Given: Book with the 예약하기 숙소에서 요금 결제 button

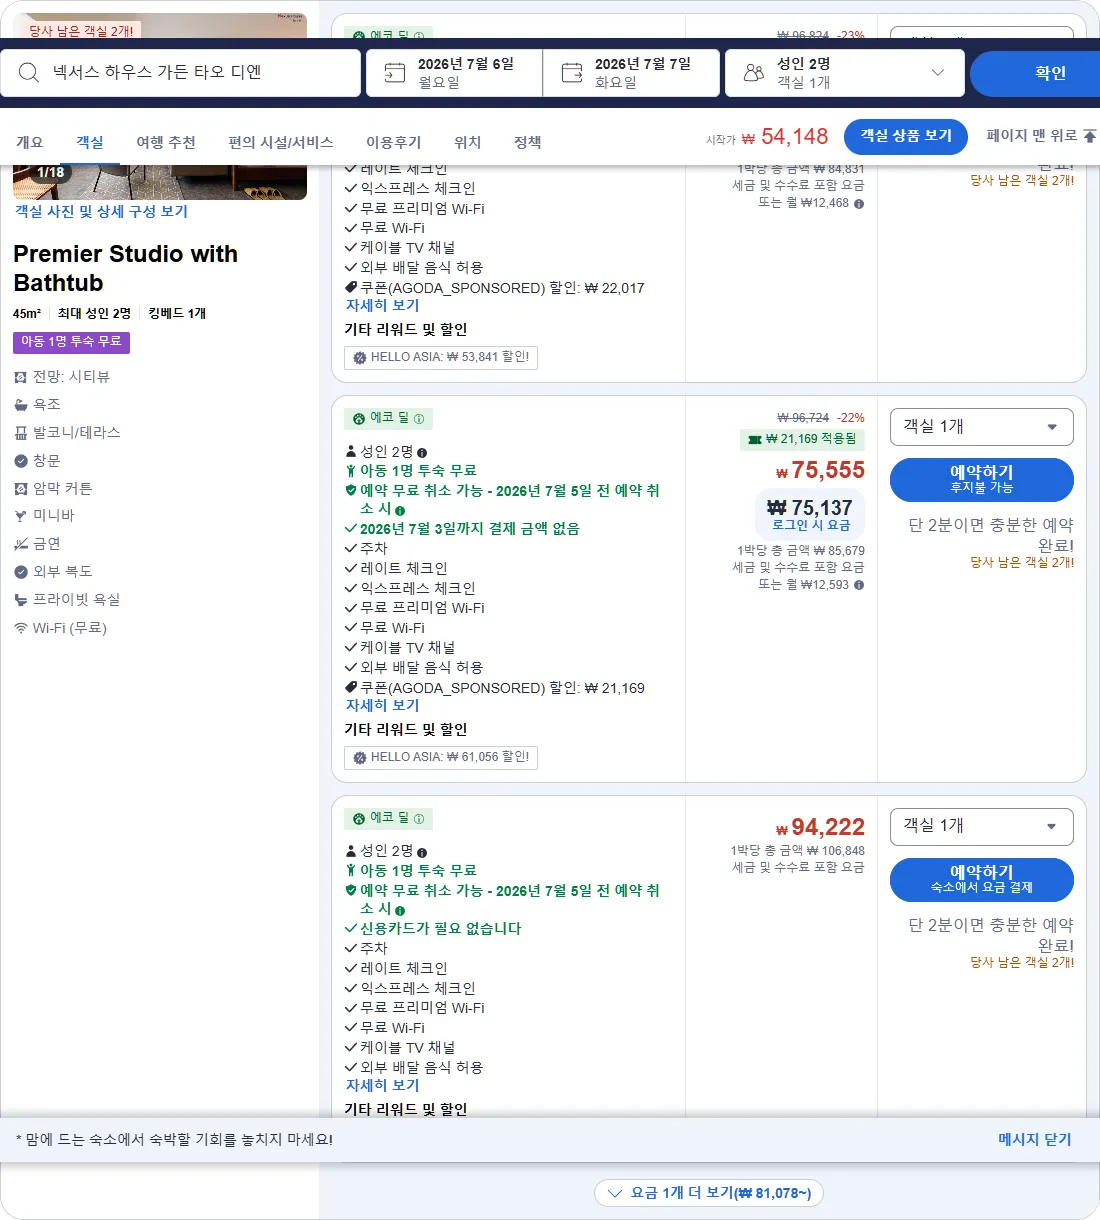Looking at the screenshot, I should coord(982,879).
